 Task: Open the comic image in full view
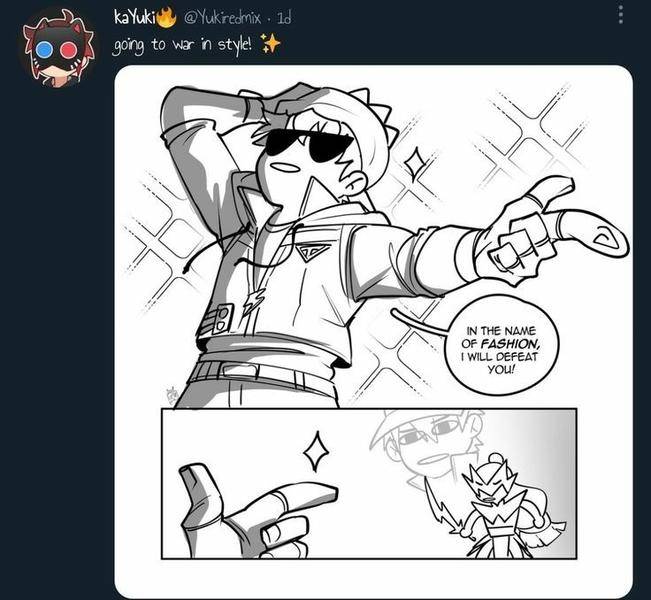[x=373, y=331]
